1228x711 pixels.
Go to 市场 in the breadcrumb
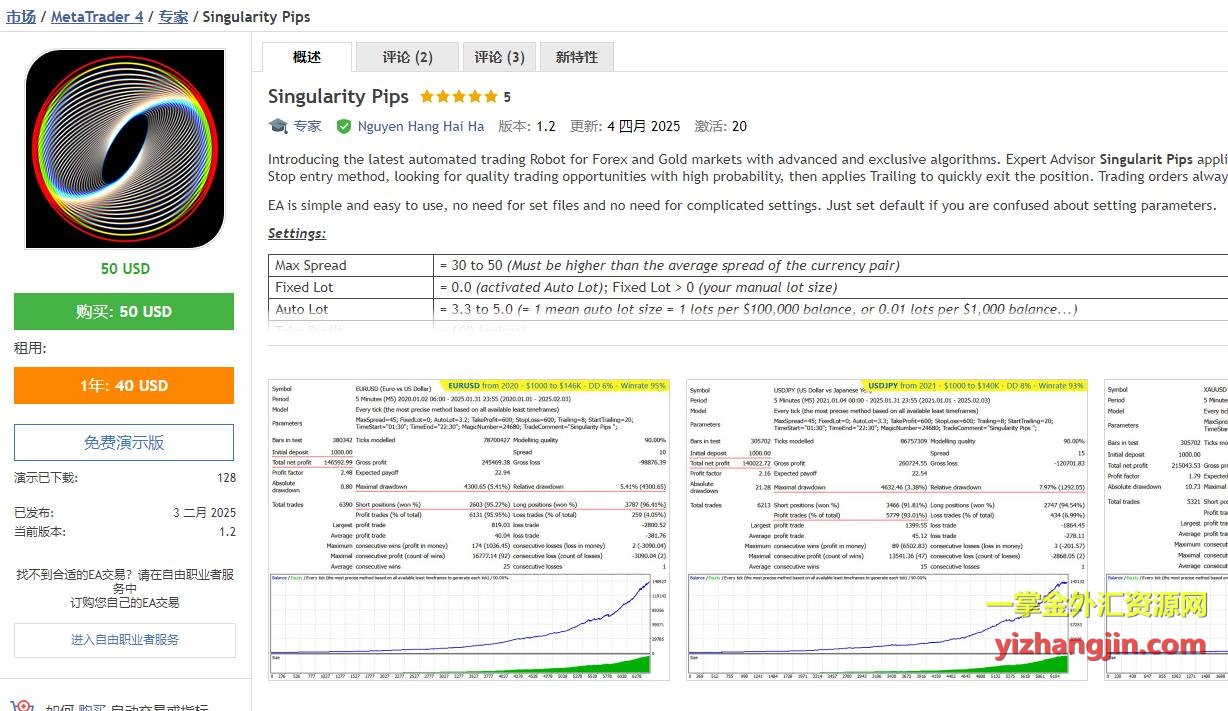21,17
